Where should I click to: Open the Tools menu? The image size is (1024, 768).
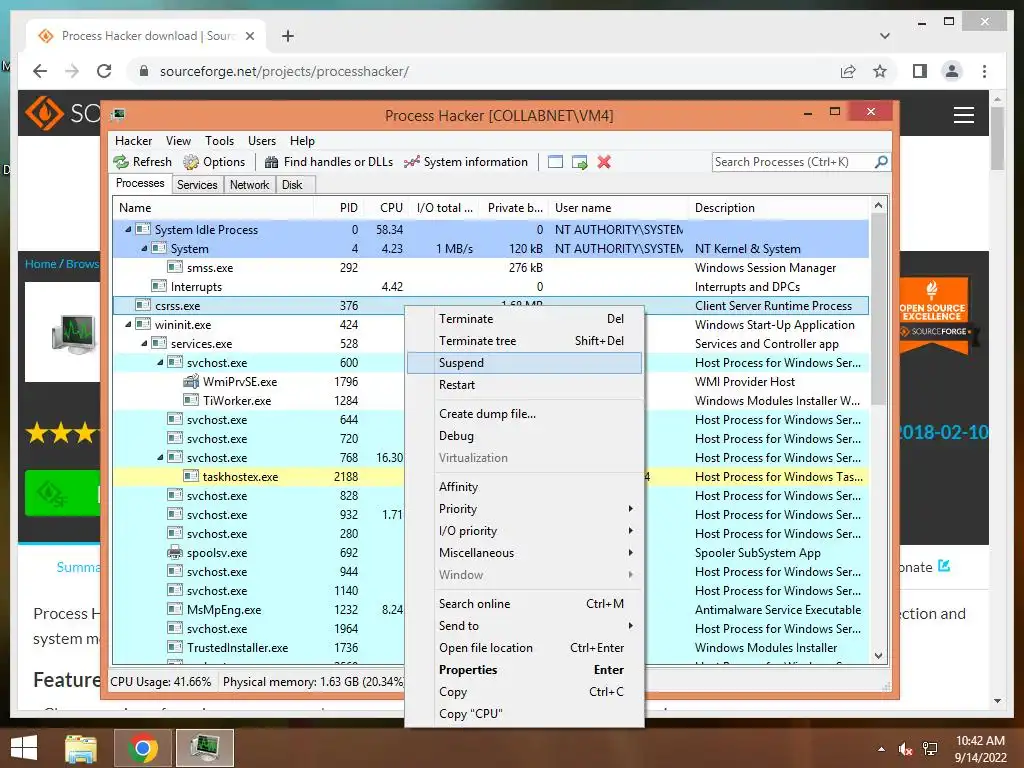click(x=219, y=140)
